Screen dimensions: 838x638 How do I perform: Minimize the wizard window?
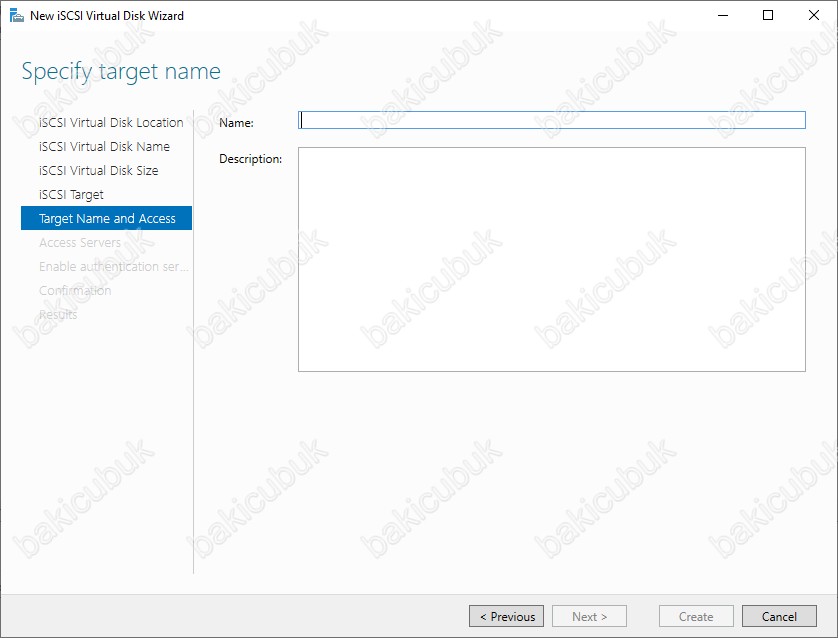point(723,15)
